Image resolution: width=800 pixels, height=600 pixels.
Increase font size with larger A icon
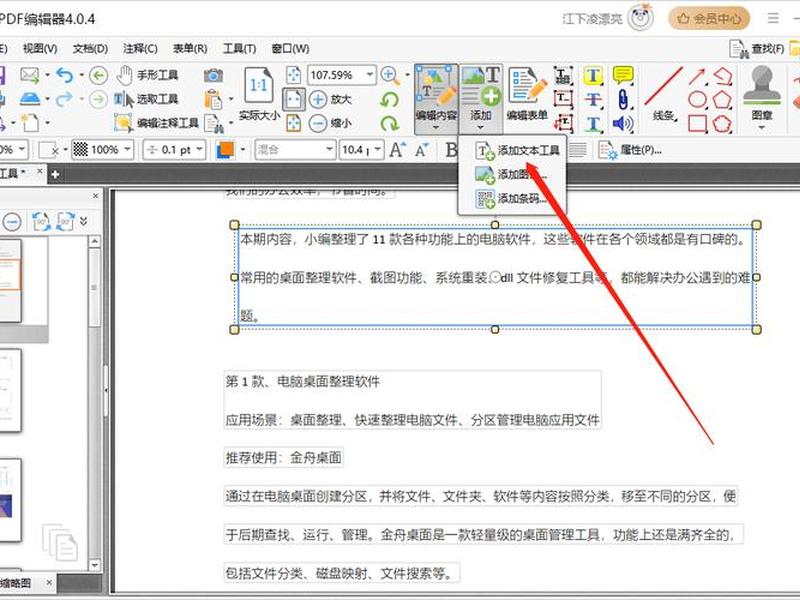click(x=397, y=149)
